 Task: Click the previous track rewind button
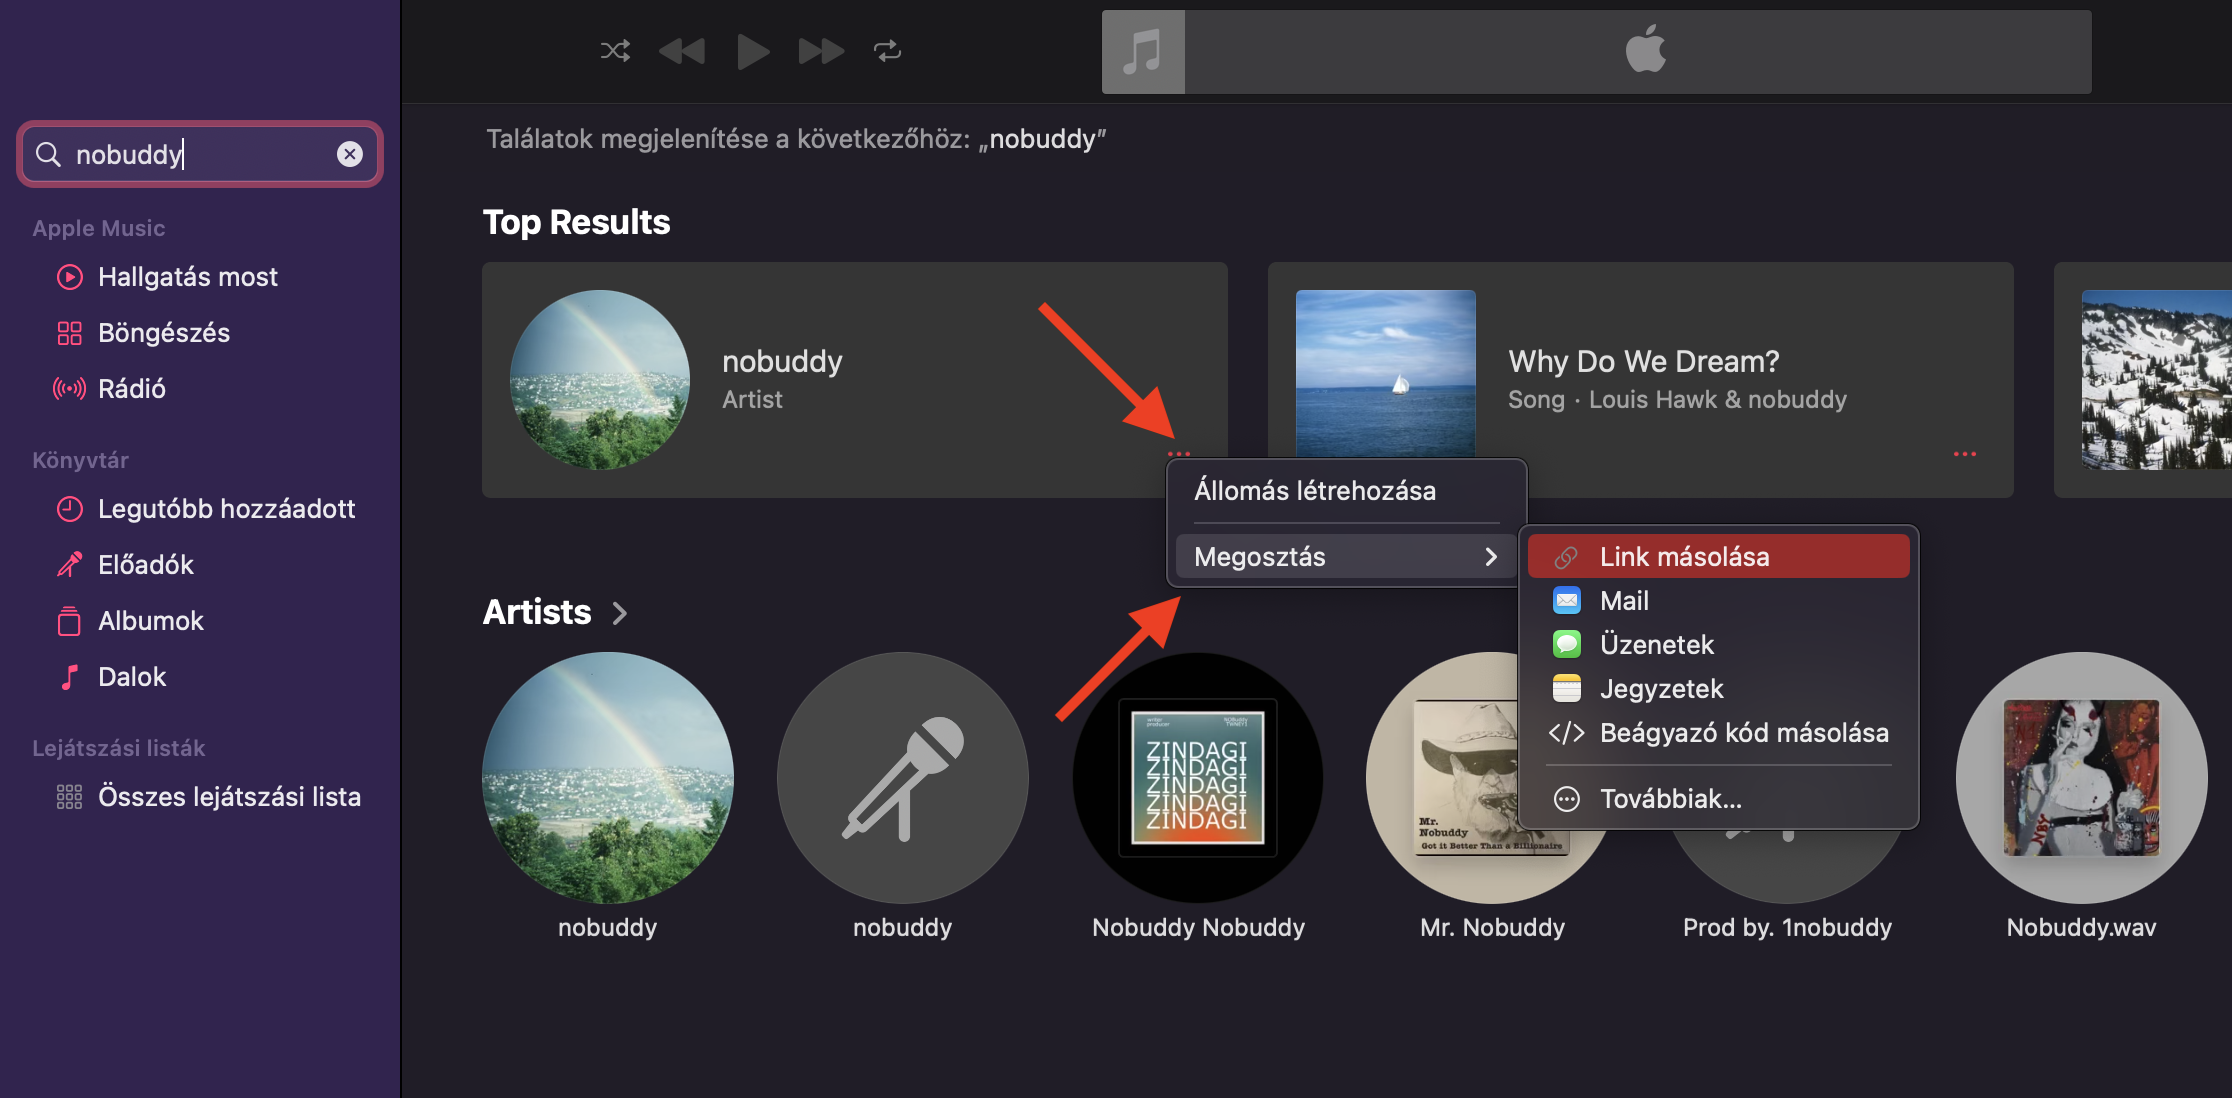pos(682,51)
